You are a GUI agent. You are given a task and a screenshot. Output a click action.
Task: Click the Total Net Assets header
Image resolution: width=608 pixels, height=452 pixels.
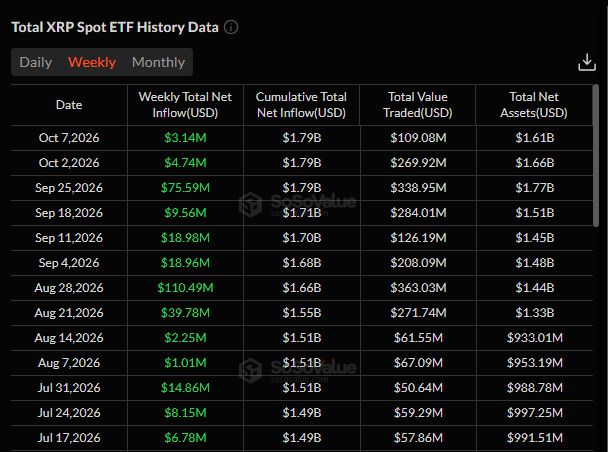(534, 105)
